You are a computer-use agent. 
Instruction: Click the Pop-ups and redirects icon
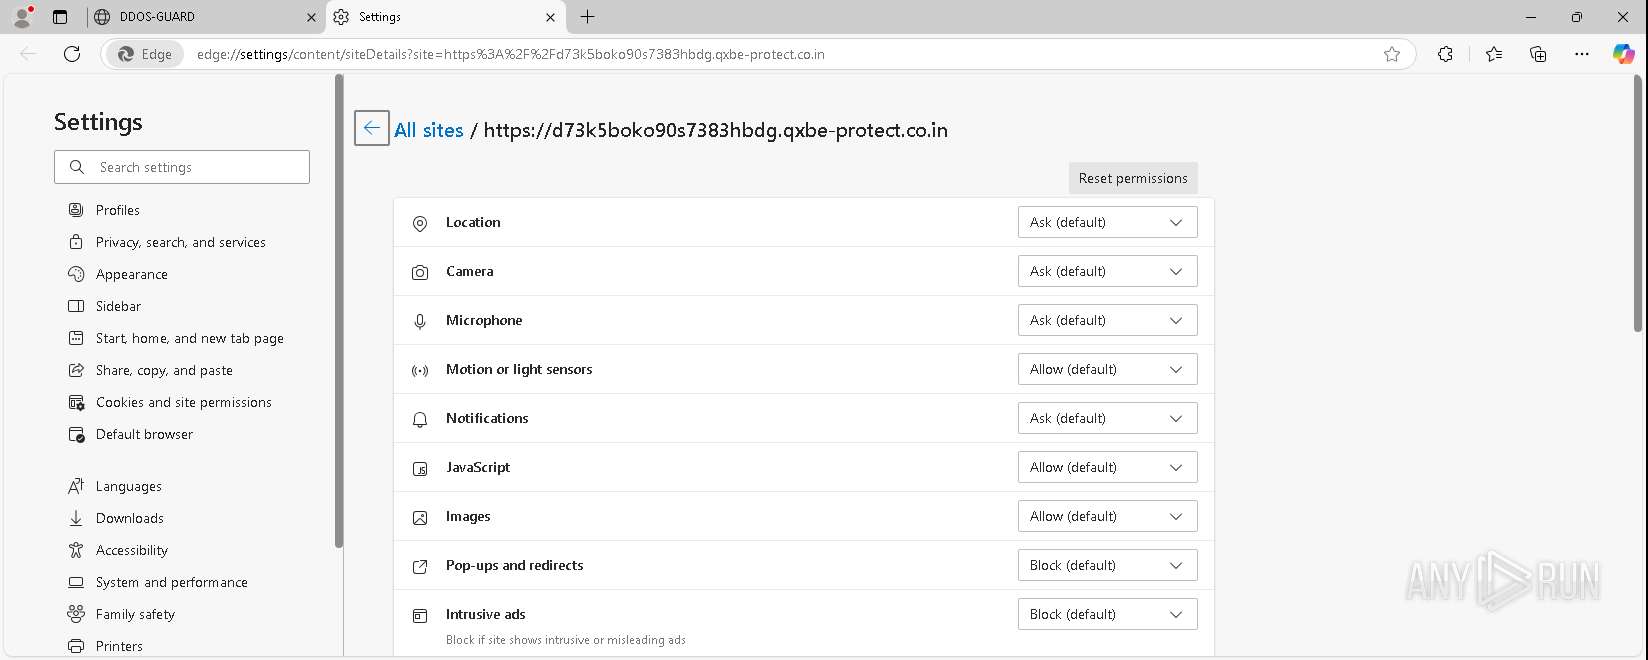pos(420,566)
